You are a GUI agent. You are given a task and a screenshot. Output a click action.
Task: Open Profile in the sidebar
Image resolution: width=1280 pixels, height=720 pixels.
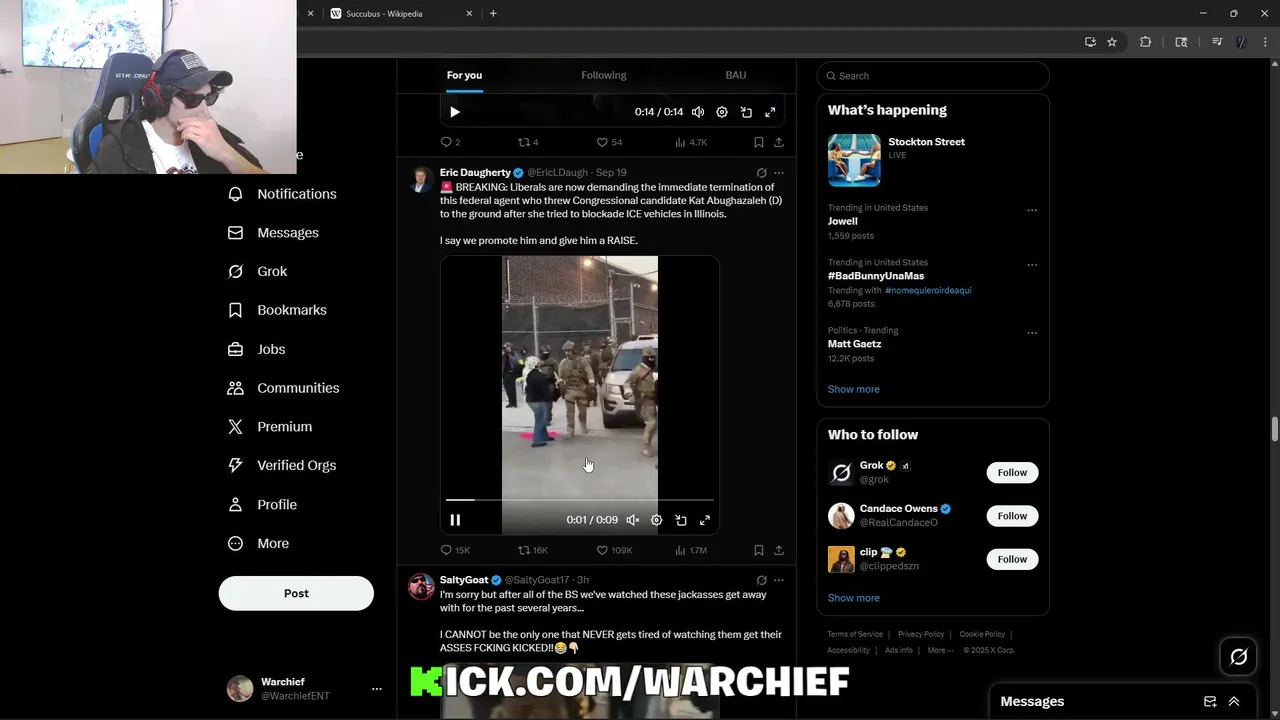coord(262,504)
